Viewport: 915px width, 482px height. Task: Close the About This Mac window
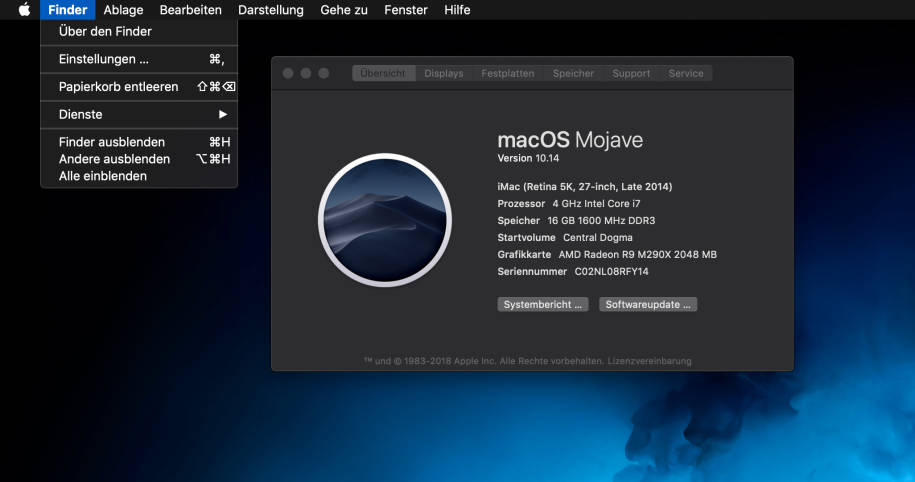tap(288, 73)
